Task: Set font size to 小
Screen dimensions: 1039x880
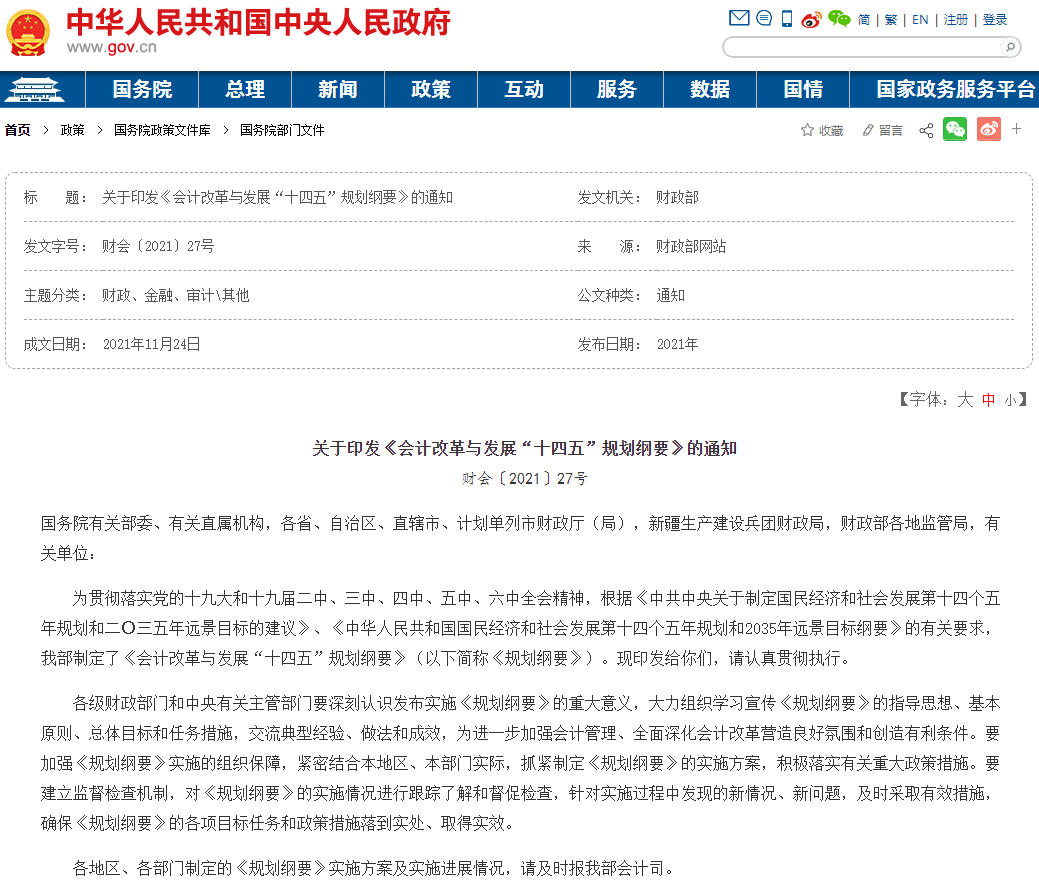Action: point(1010,400)
